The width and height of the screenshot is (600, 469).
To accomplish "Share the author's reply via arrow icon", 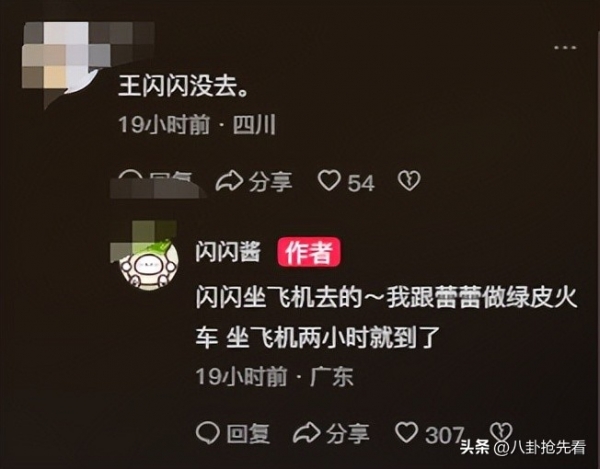I will (307, 433).
